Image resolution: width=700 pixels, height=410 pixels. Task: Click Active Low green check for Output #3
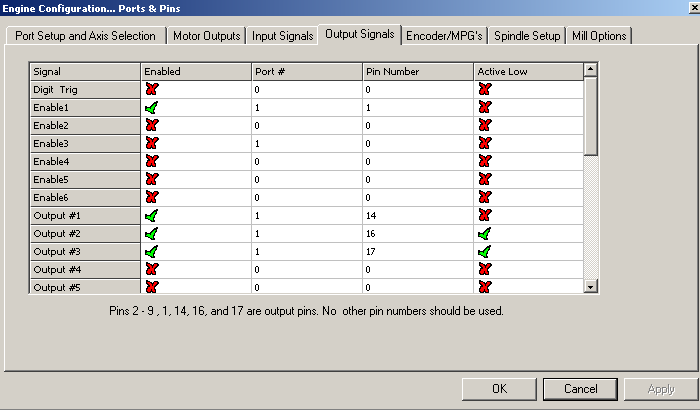pyautogui.click(x=485, y=251)
